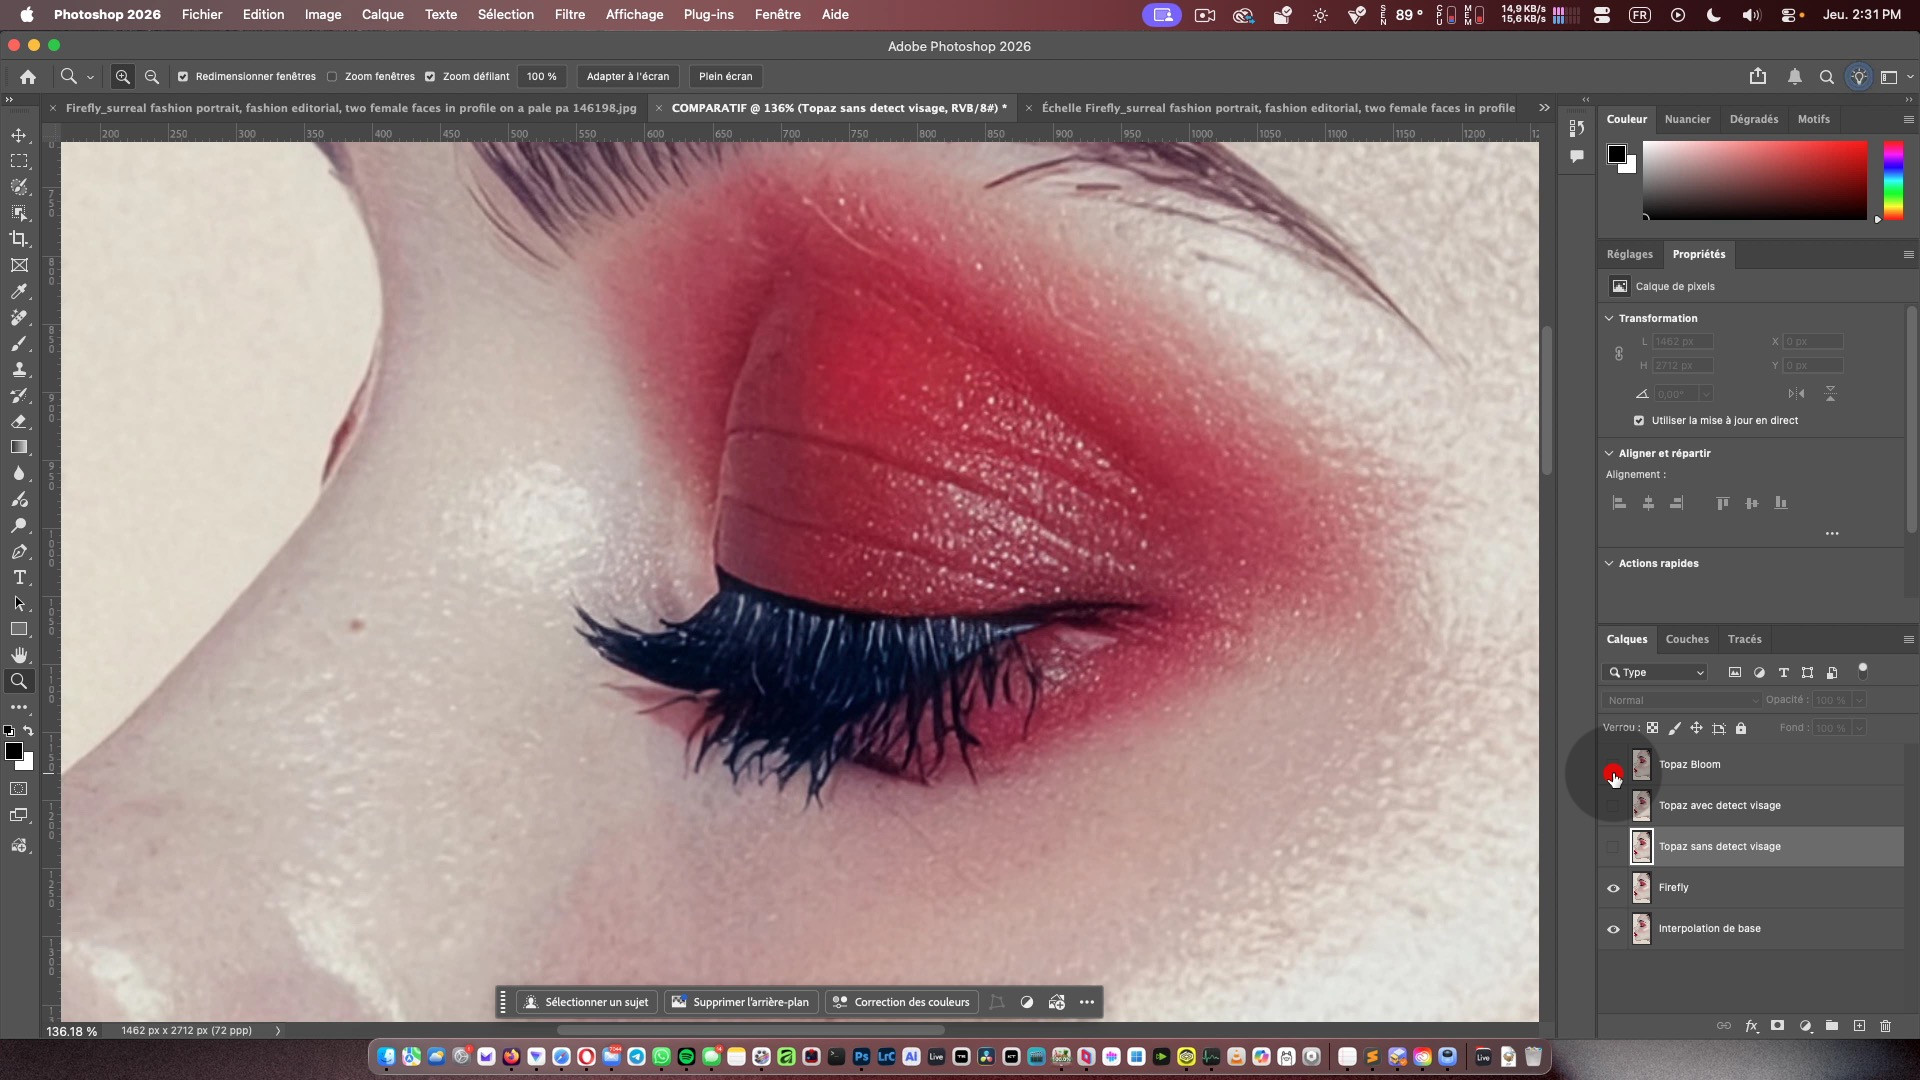Screen dimensions: 1920x1080
Task: Switch to the Couches tab
Action: 1686,639
